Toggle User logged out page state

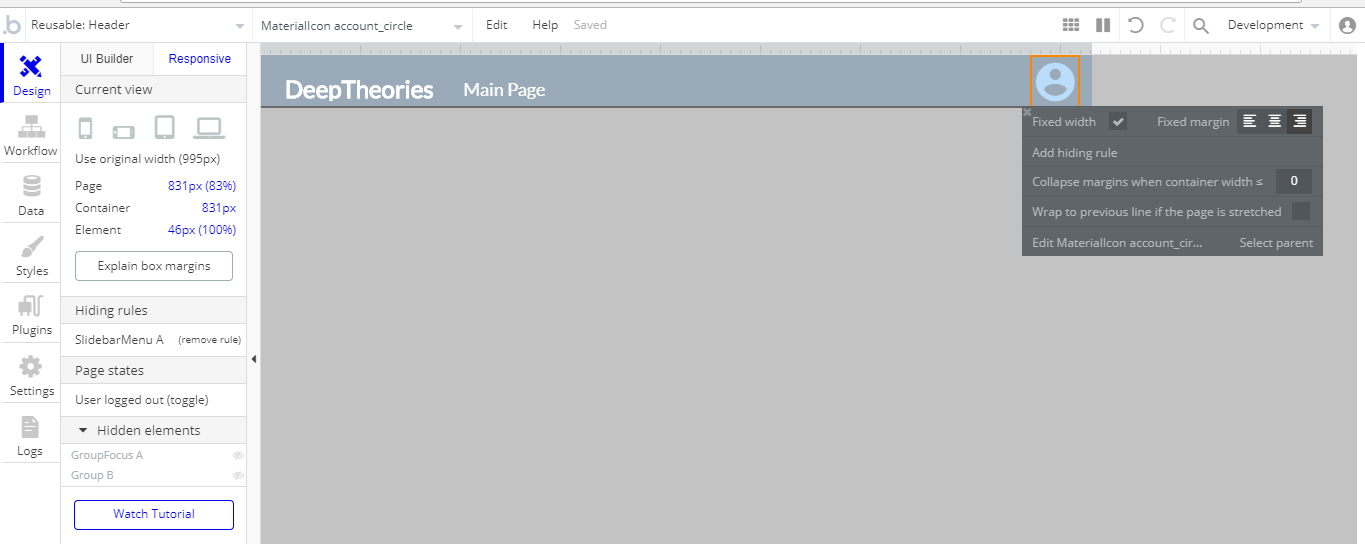[x=142, y=400]
